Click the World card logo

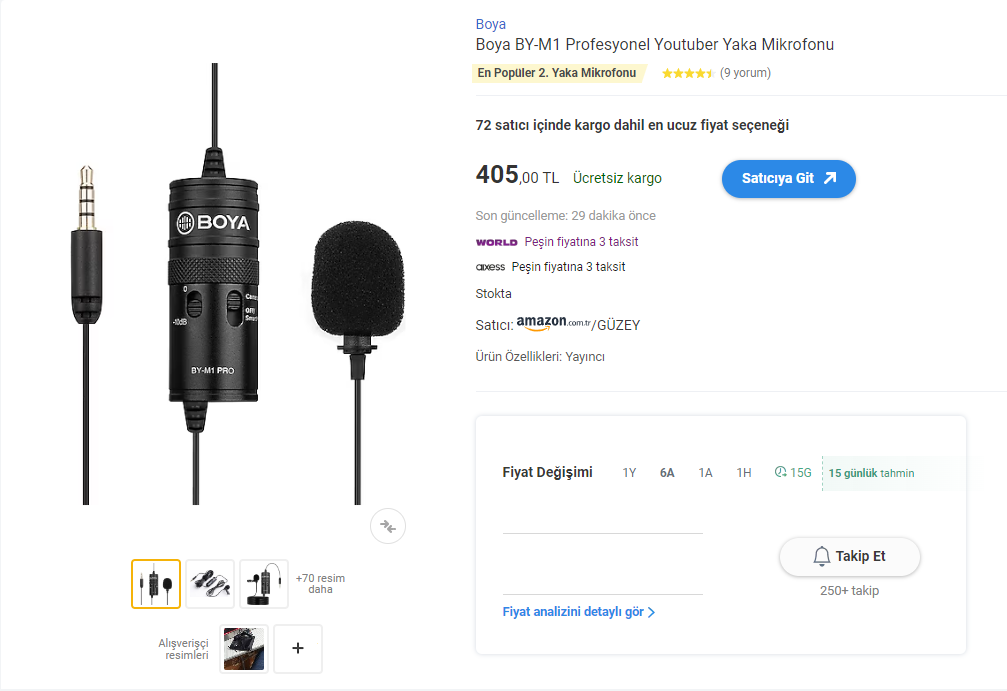(x=496, y=242)
